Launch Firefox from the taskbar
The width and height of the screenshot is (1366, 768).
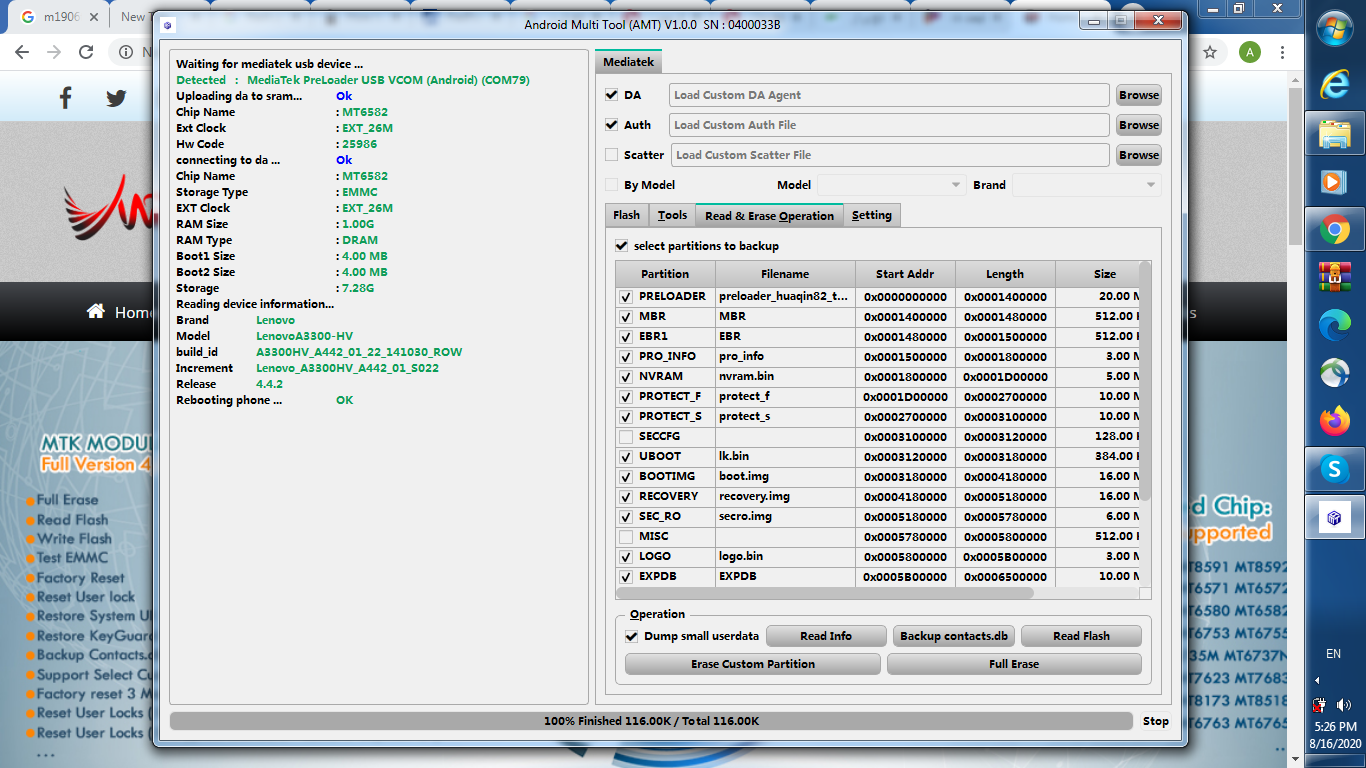pos(1334,421)
